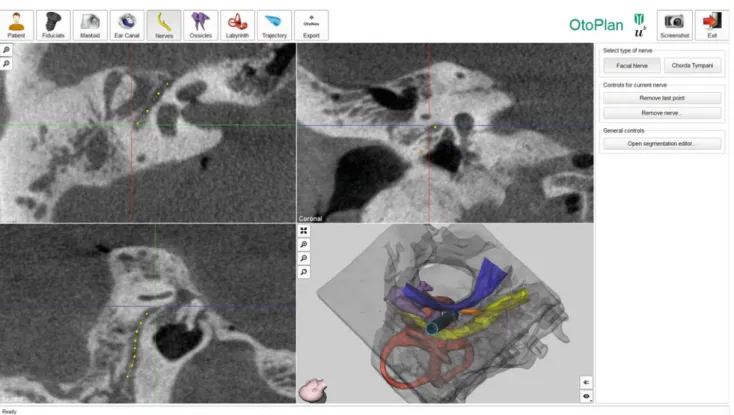Choose Facial Nerve as nerve type
The width and height of the screenshot is (734, 415).
point(632,66)
